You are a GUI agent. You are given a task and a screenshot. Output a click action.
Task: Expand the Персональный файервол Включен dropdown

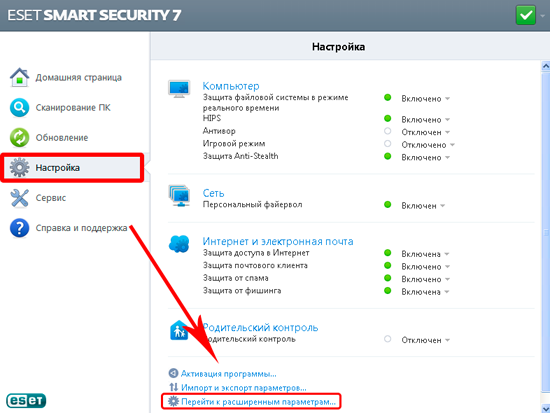click(x=442, y=206)
